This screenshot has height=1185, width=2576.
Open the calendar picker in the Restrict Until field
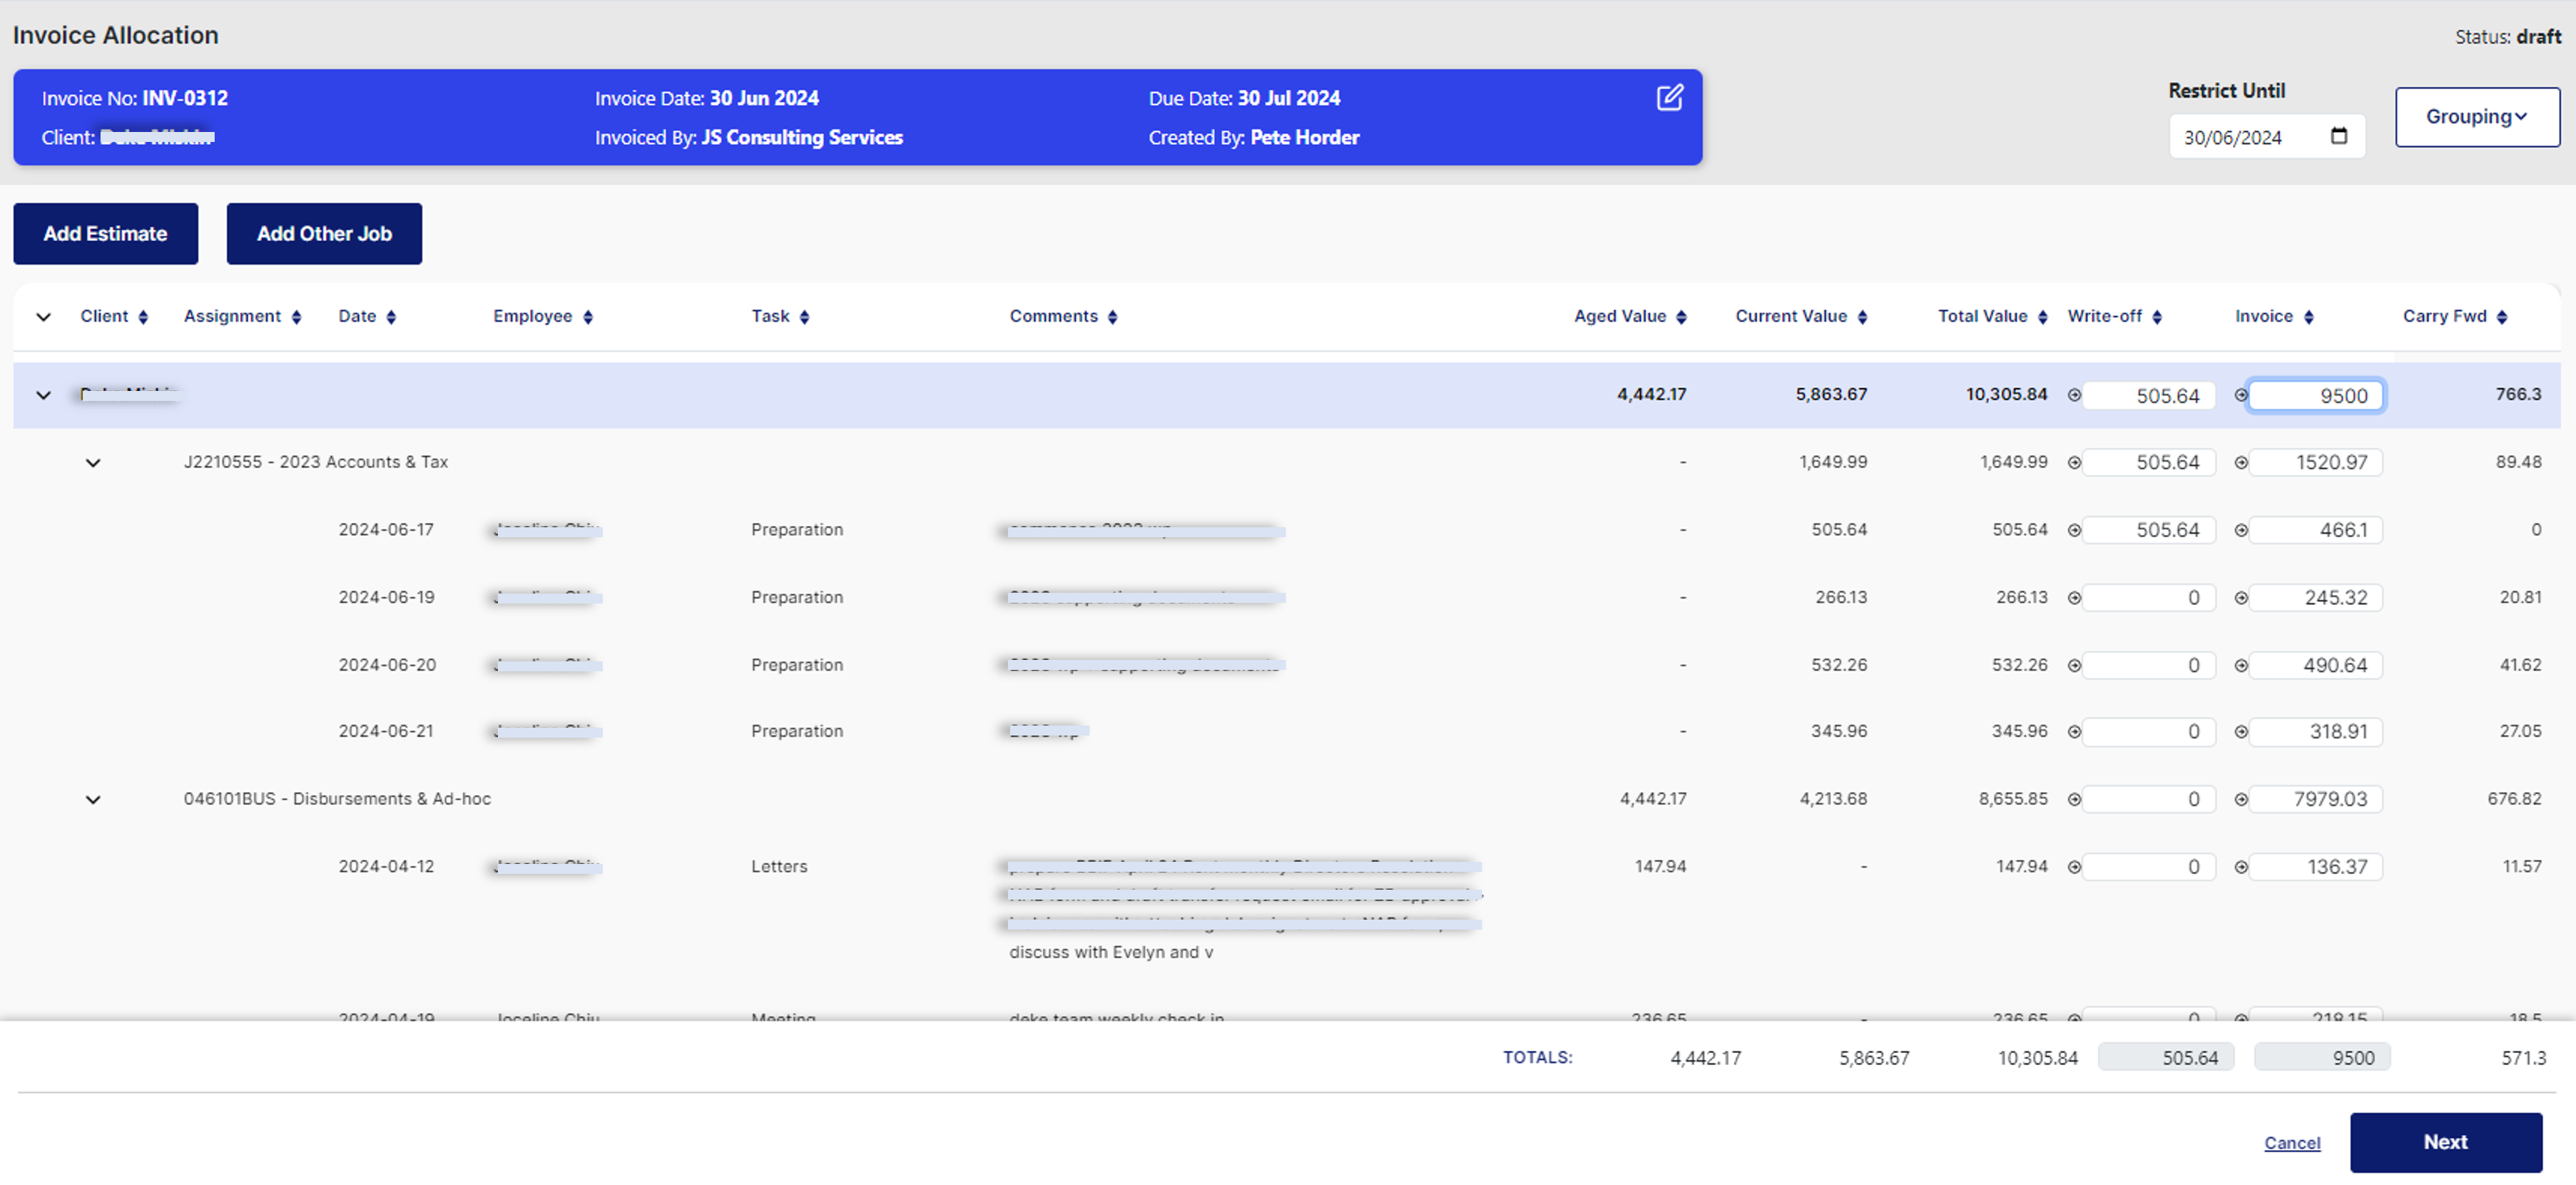[x=2340, y=136]
